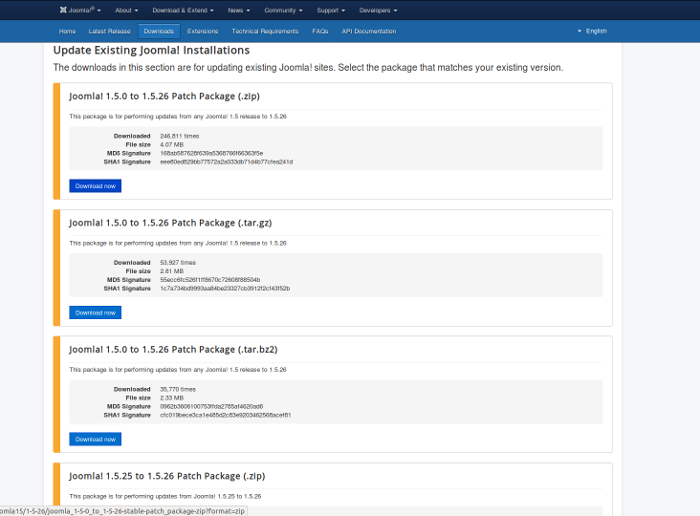Click the Patch Package (.tar.gz) heading

170,223
